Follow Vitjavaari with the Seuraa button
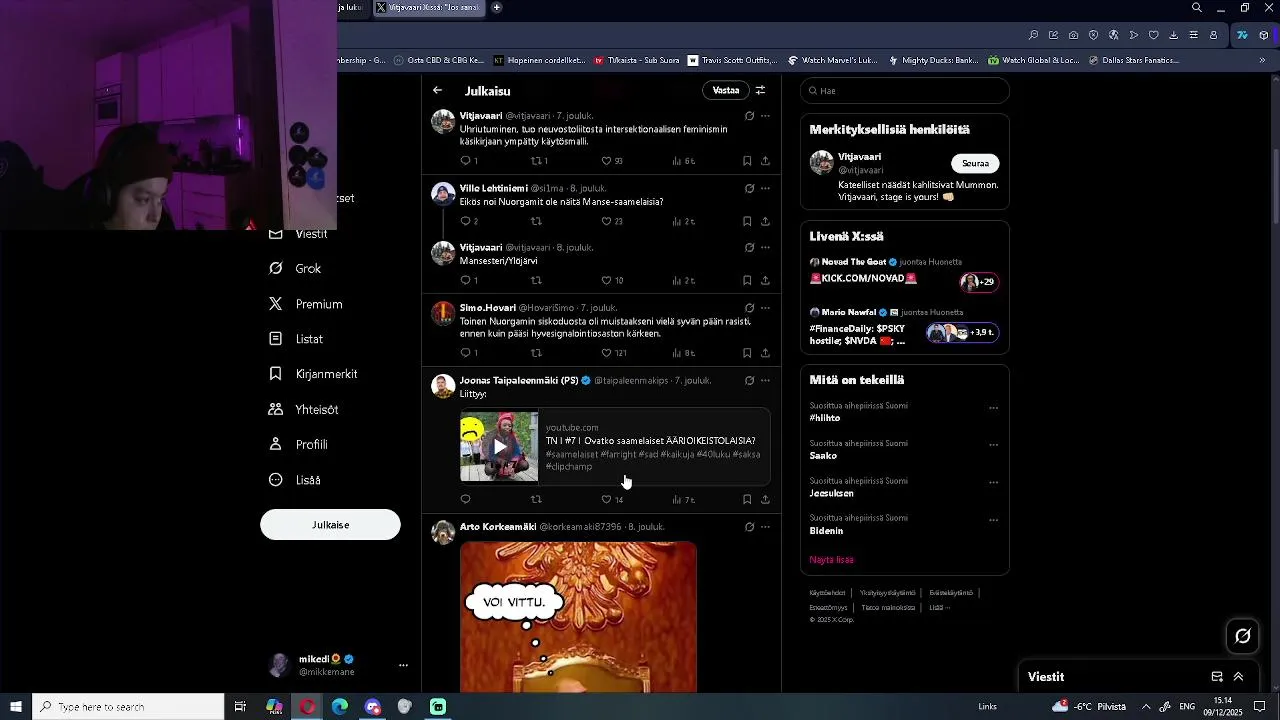The height and width of the screenshot is (720, 1280). coord(975,163)
